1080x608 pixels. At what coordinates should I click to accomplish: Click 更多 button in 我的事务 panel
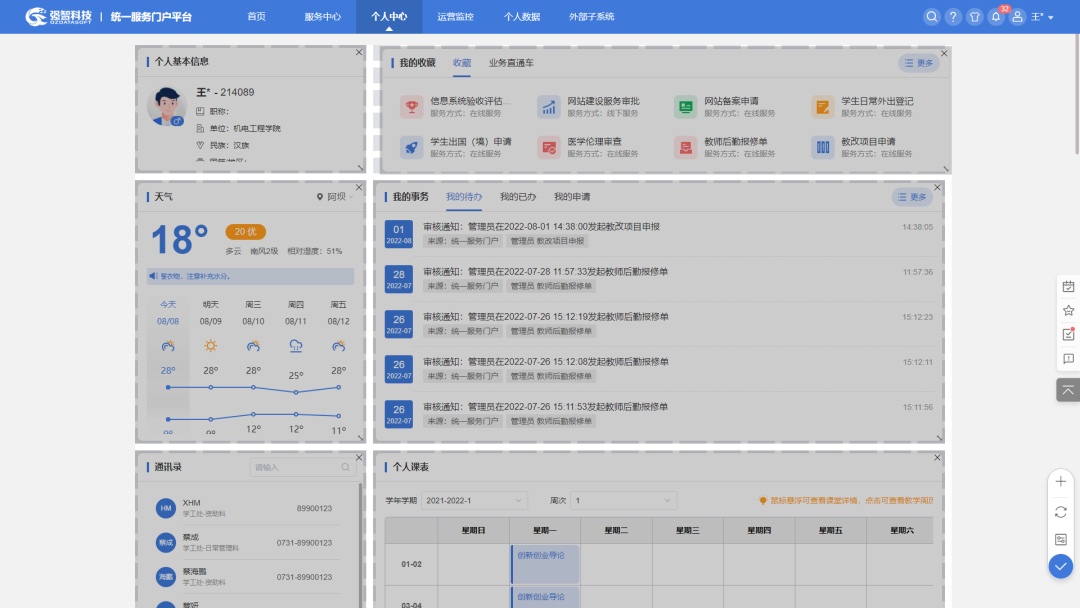tap(912, 197)
